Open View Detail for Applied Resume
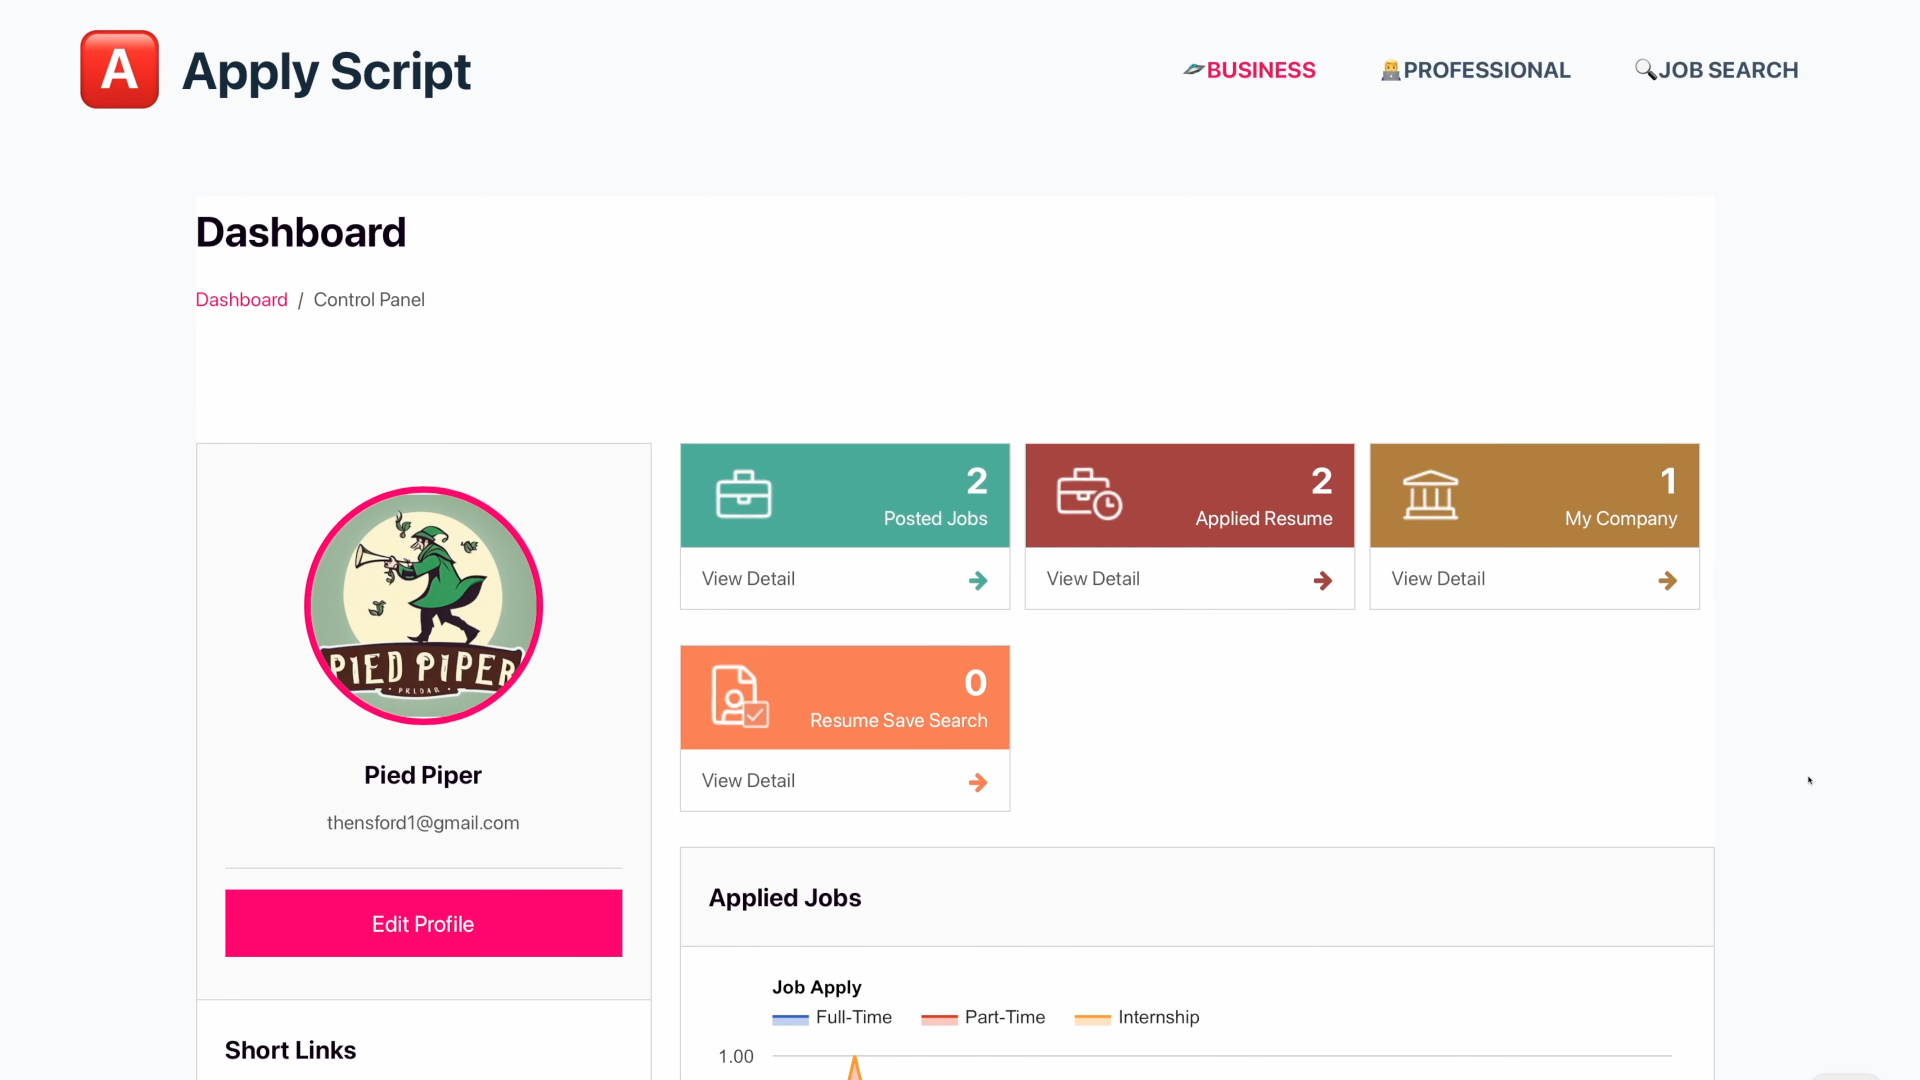Viewport: 1920px width, 1080px height. point(1093,579)
